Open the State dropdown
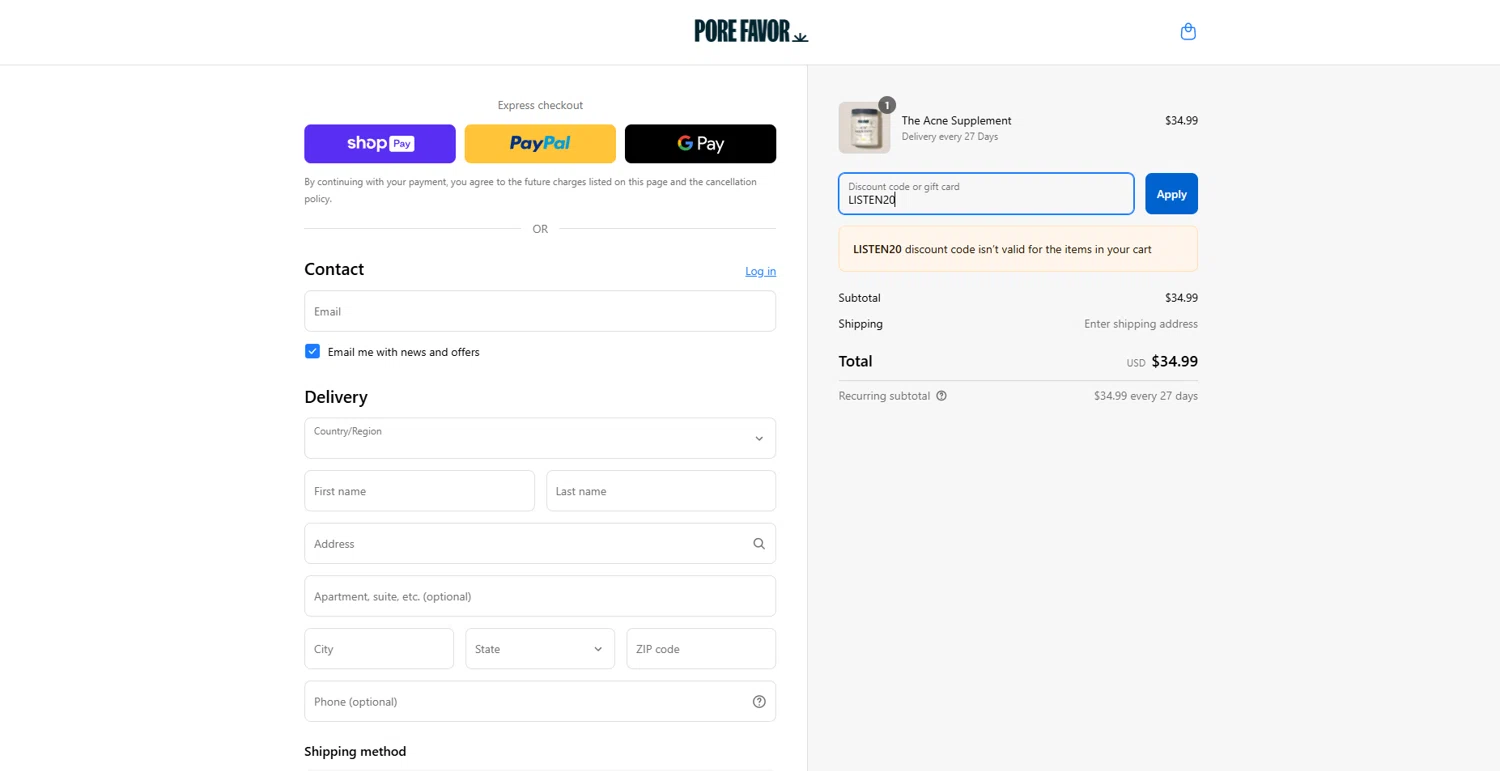This screenshot has height=771, width=1500. (x=540, y=649)
